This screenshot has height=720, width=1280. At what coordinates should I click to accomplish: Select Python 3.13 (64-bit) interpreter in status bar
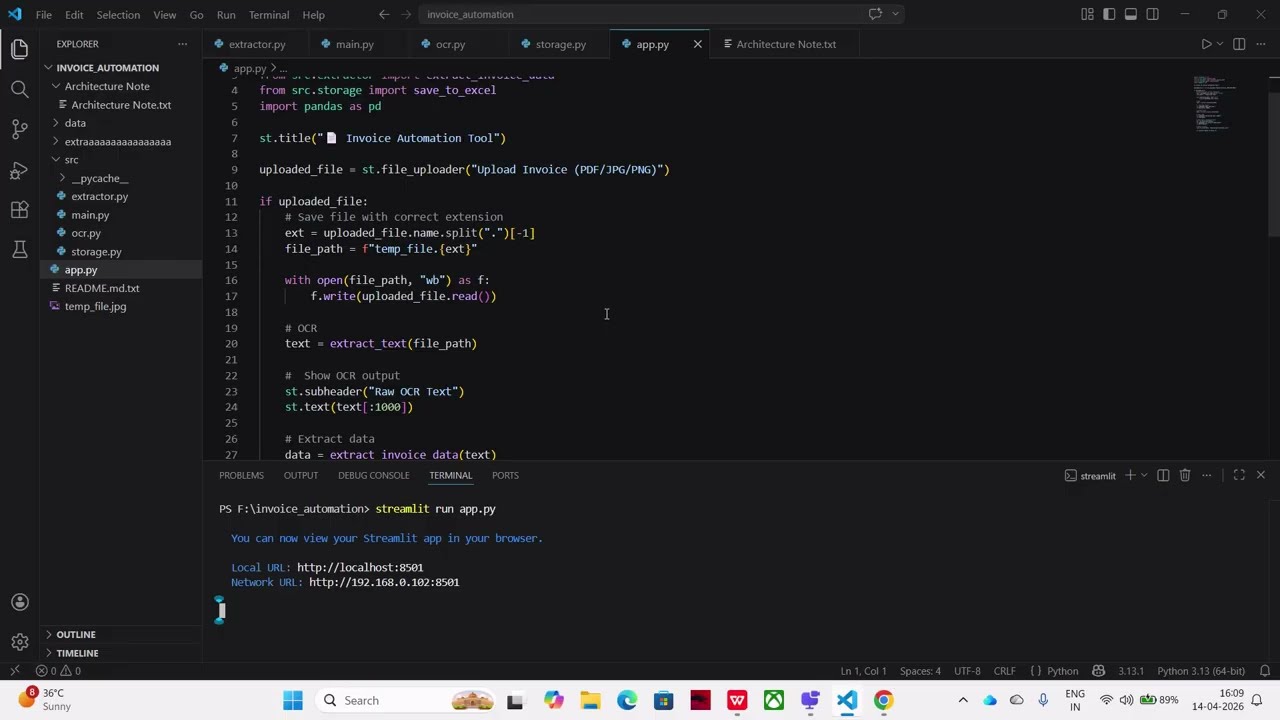point(1201,671)
